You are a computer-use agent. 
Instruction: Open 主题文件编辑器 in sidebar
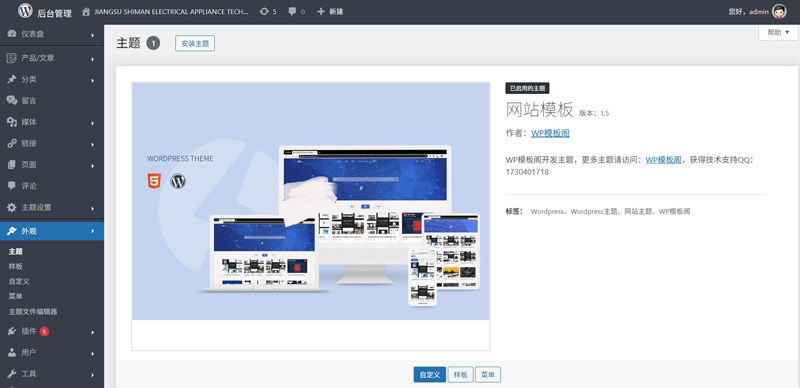click(33, 311)
